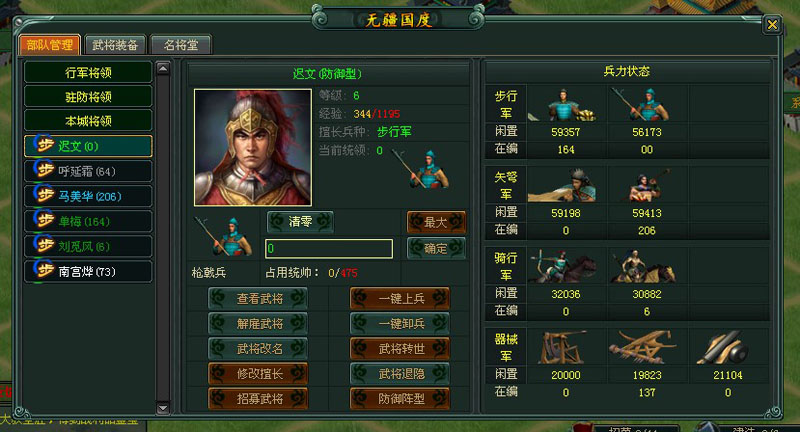
Task: Select general 南宫烨 (73) in list
Action: click(x=88, y=271)
